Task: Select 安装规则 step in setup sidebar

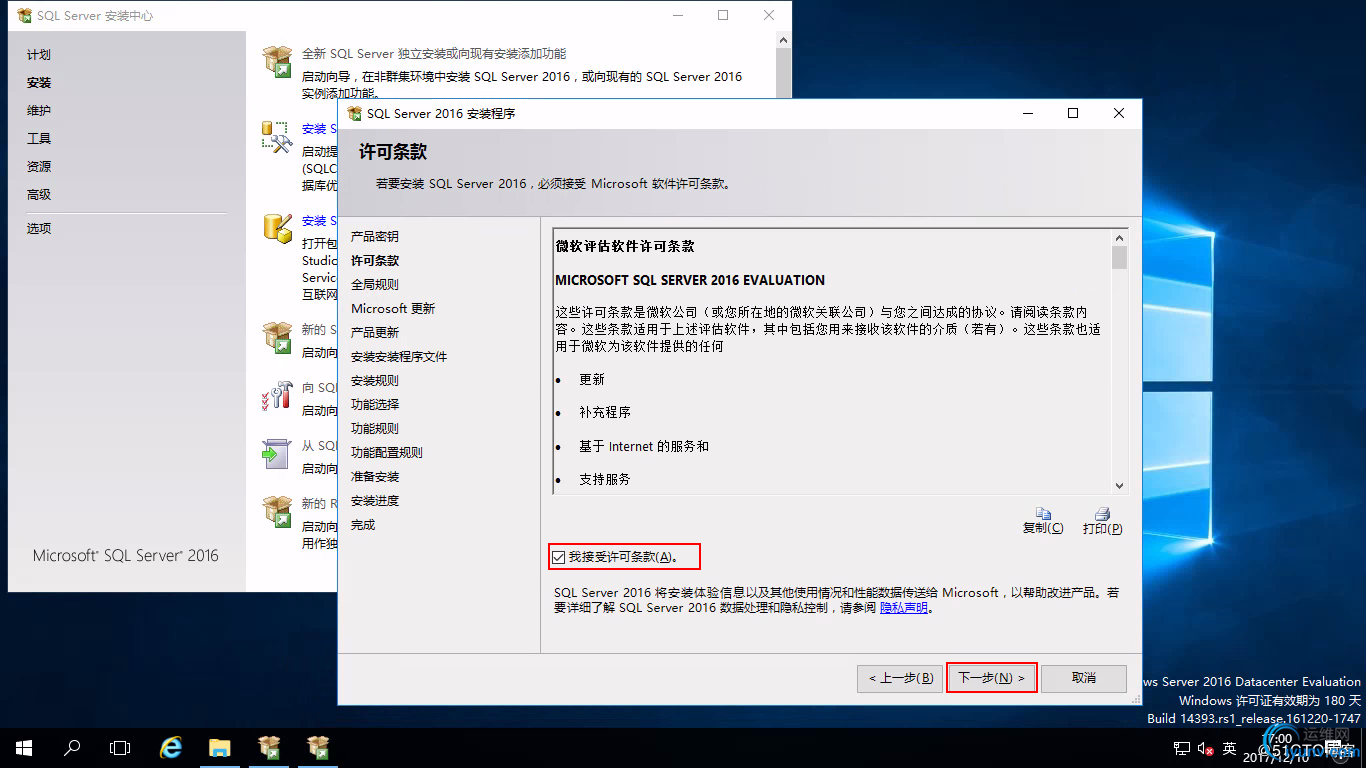Action: coord(375,380)
